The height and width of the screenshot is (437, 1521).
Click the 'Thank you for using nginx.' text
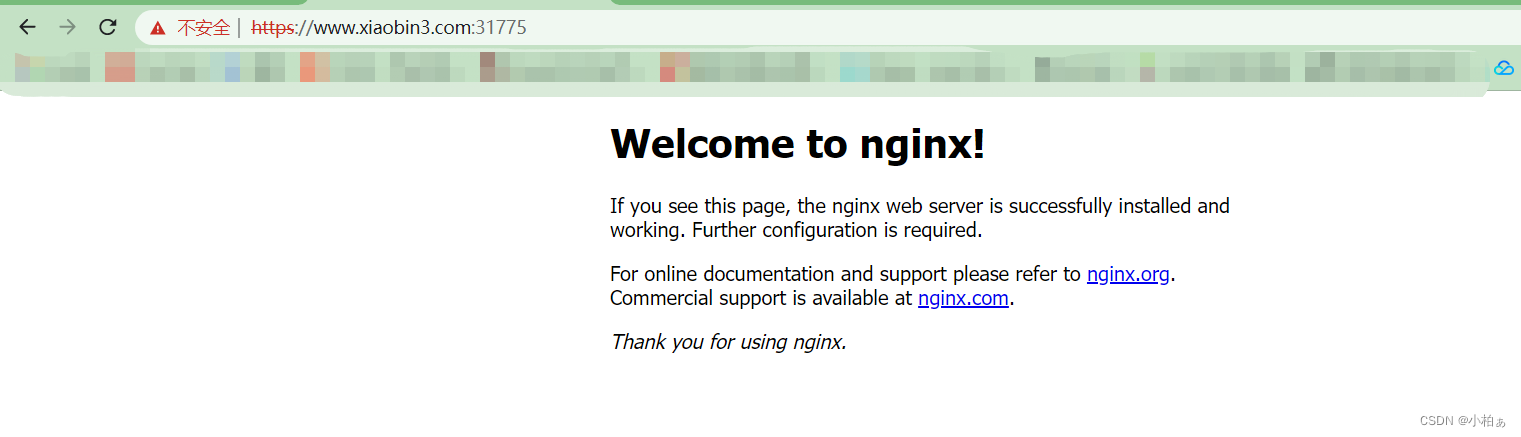pos(729,342)
